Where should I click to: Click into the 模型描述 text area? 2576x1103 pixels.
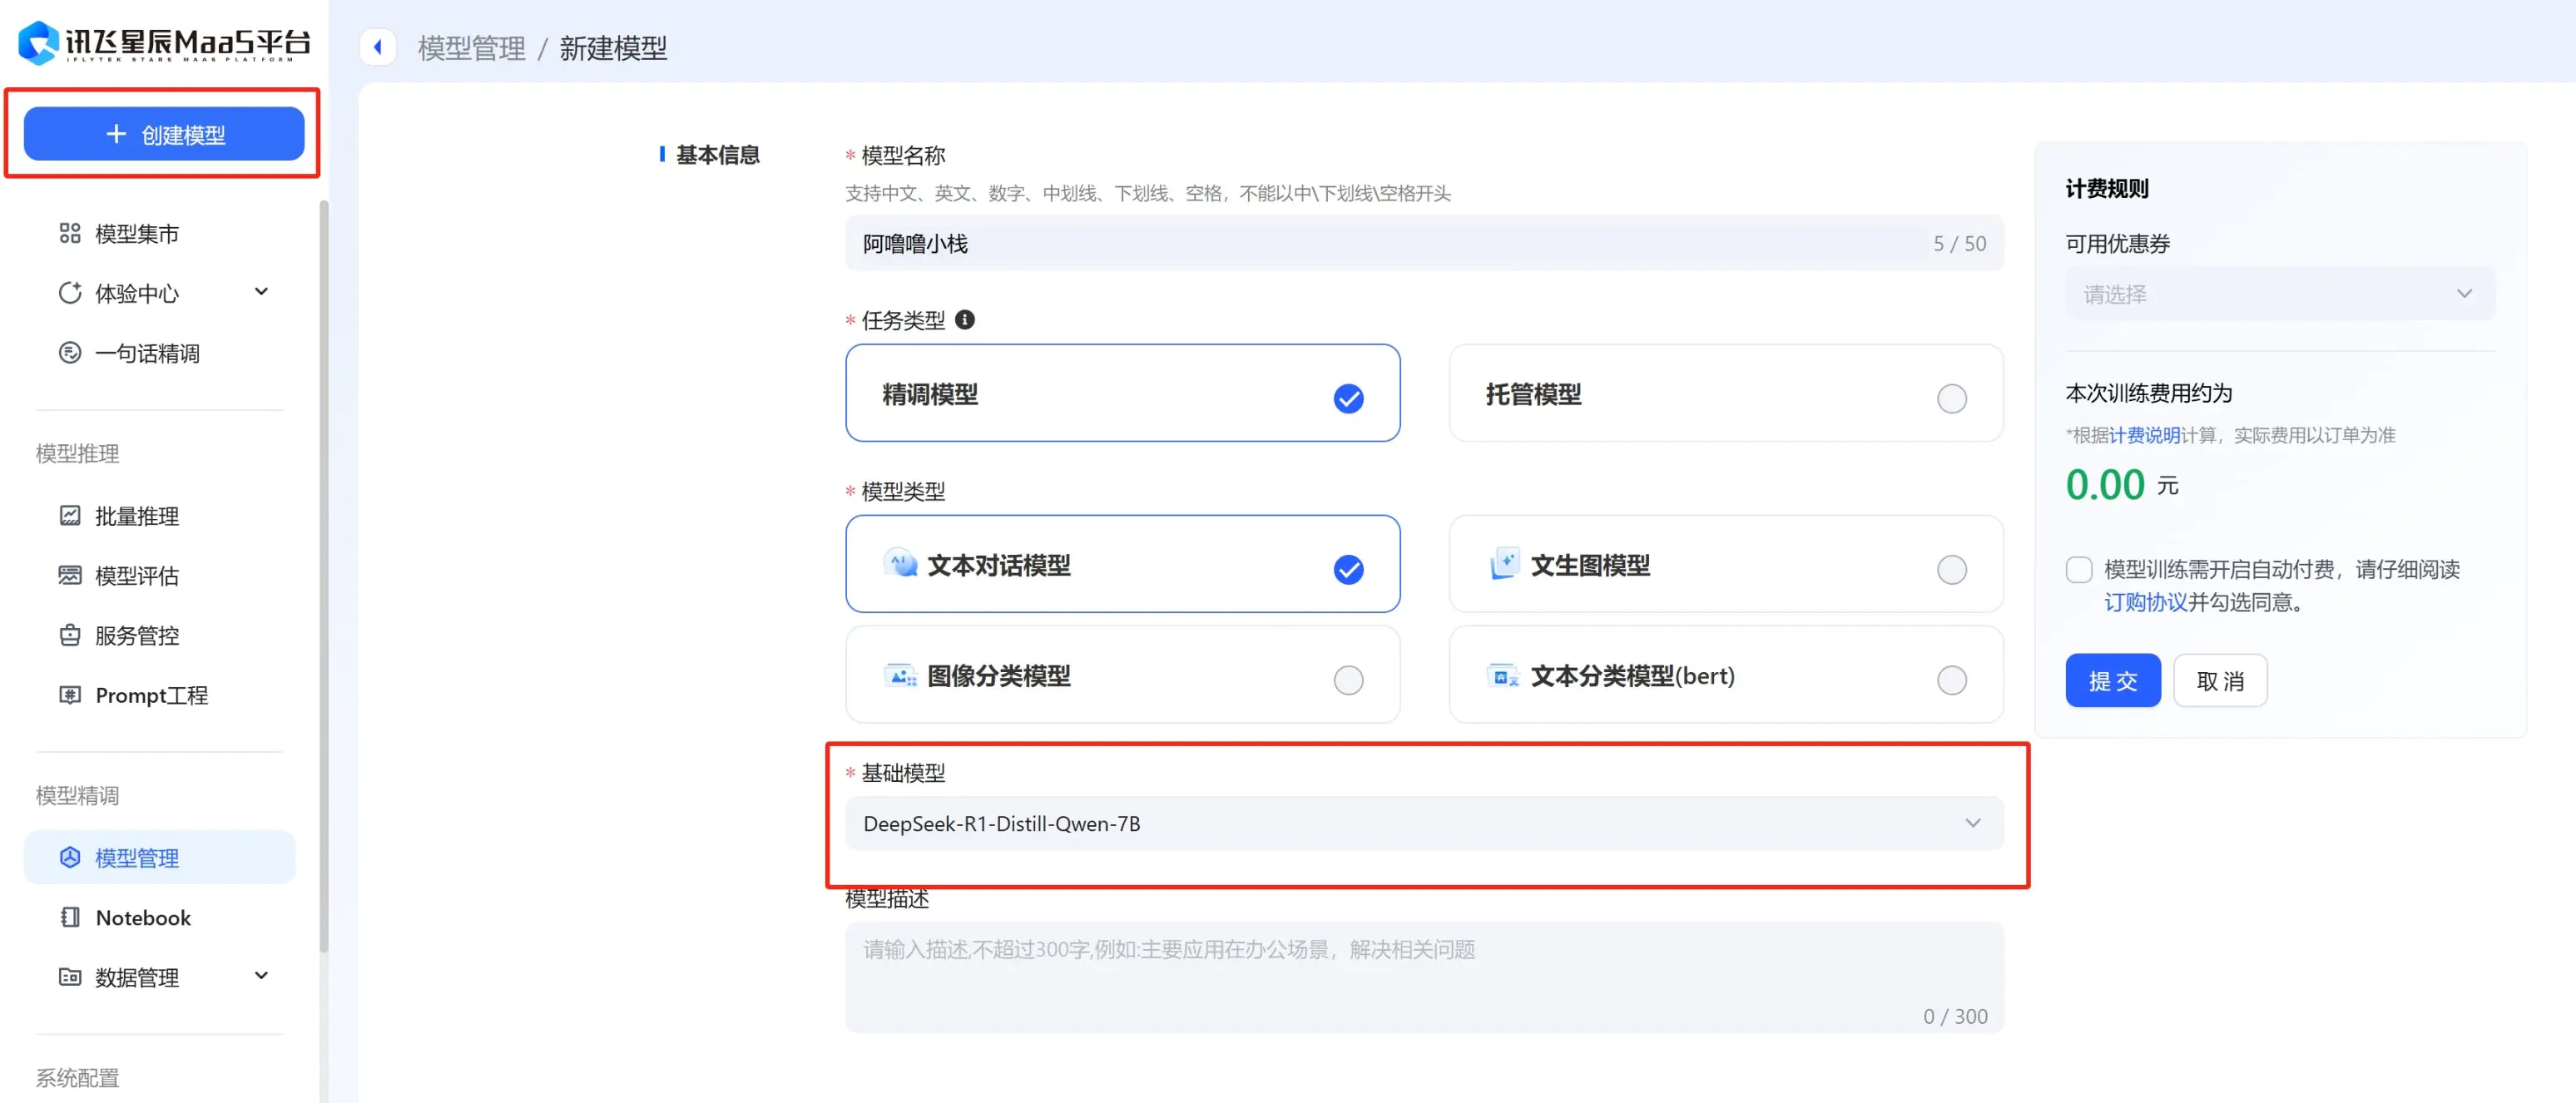[x=1423, y=975]
